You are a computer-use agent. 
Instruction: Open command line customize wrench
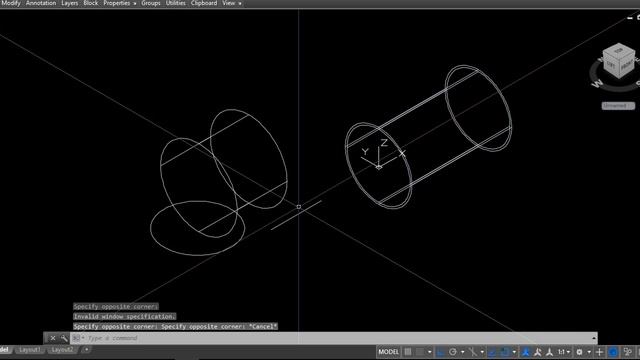click(64, 338)
